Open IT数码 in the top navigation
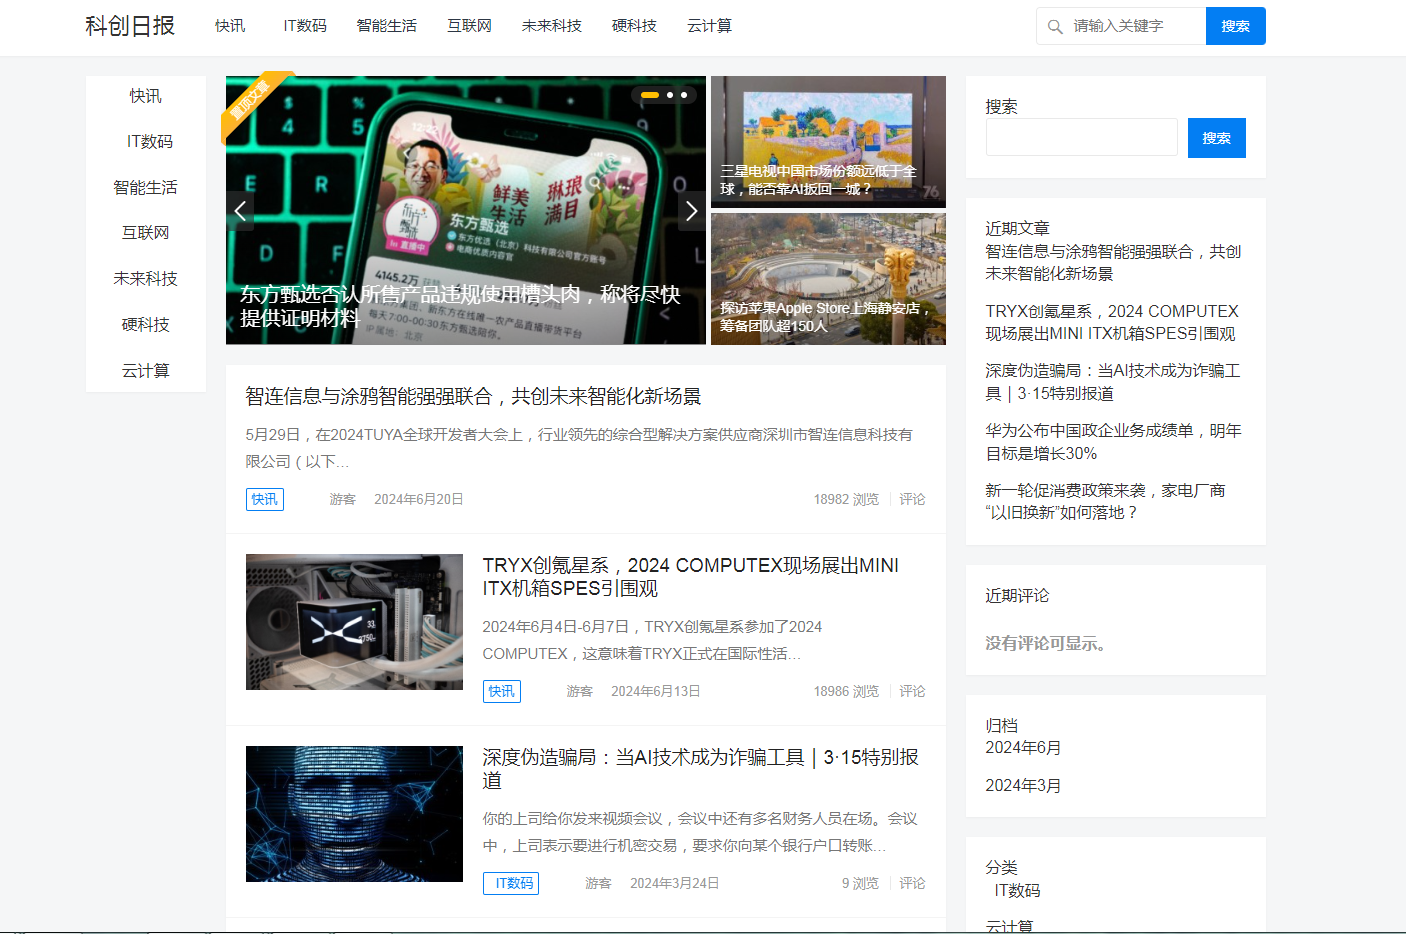The width and height of the screenshot is (1406, 934). point(305,26)
